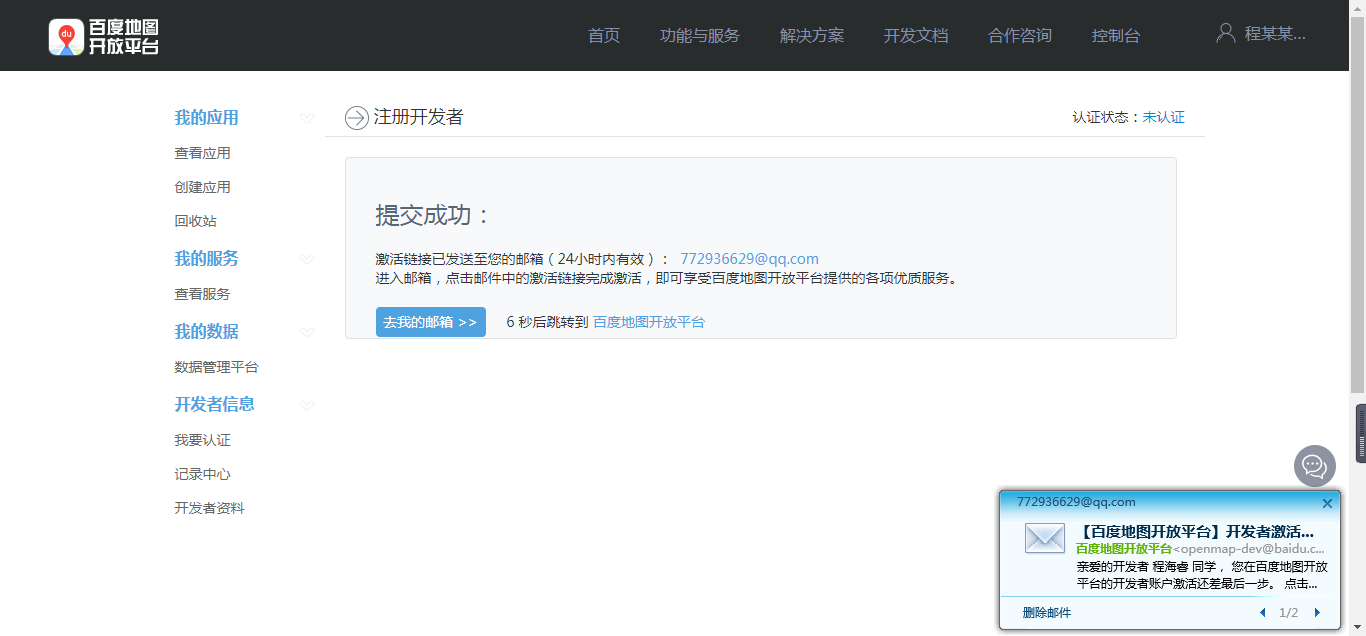
Task: Go to previous mail in popup
Action: click(x=1262, y=613)
